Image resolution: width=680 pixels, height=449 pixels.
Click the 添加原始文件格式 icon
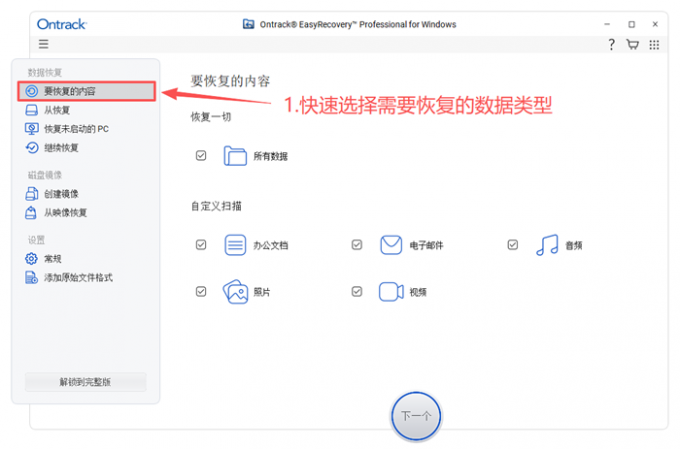pyautogui.click(x=32, y=277)
